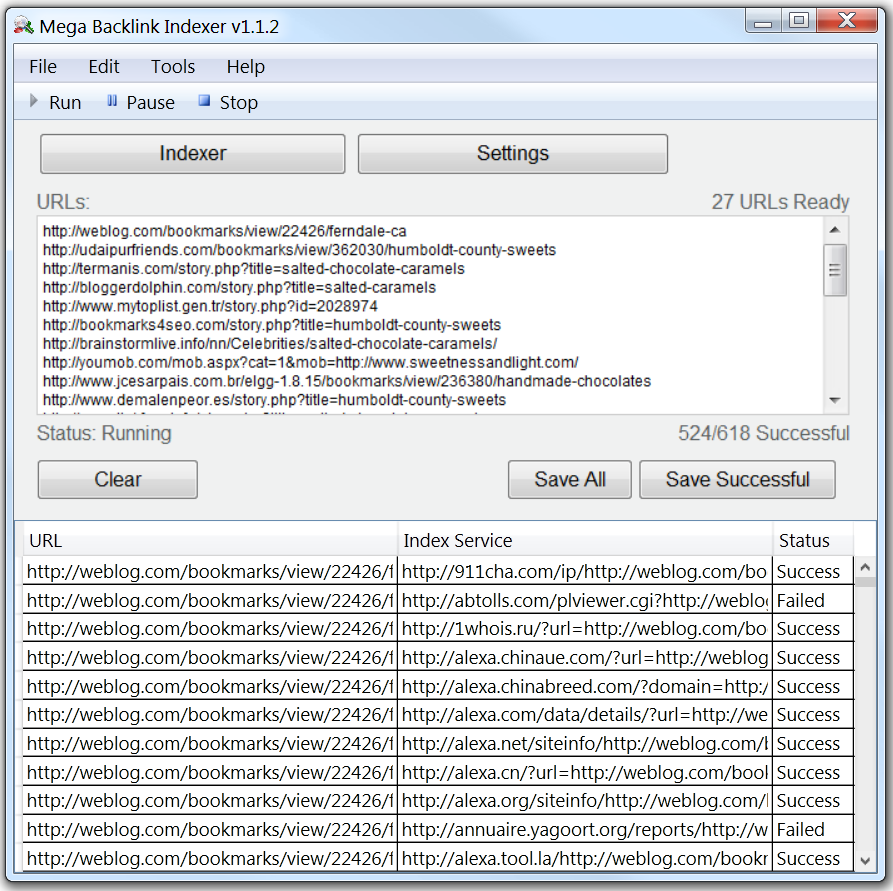Open the File menu
The width and height of the screenshot is (893, 891).
(x=42, y=66)
